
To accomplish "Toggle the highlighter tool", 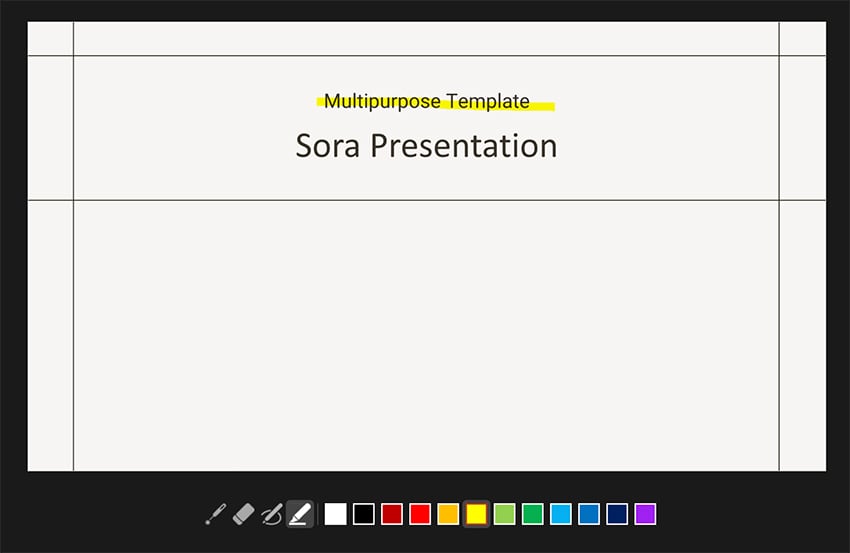I will [x=300, y=514].
